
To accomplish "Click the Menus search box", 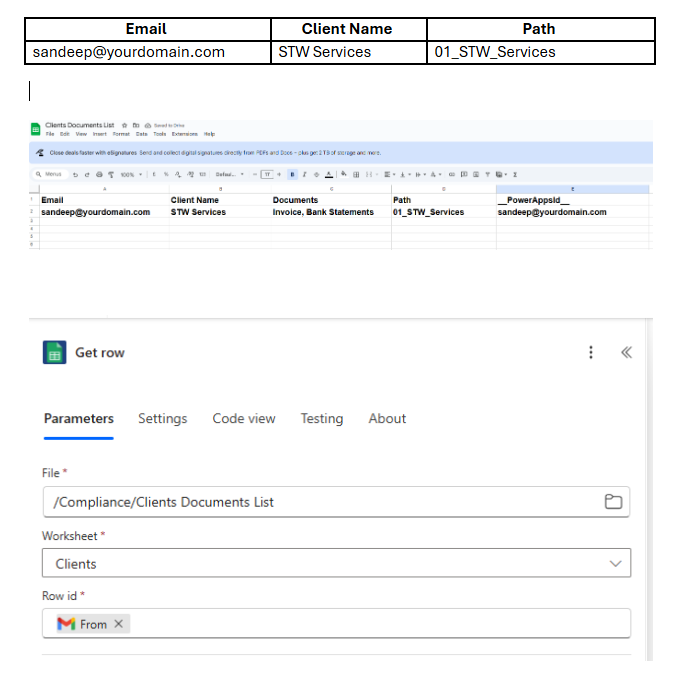I will (49, 174).
